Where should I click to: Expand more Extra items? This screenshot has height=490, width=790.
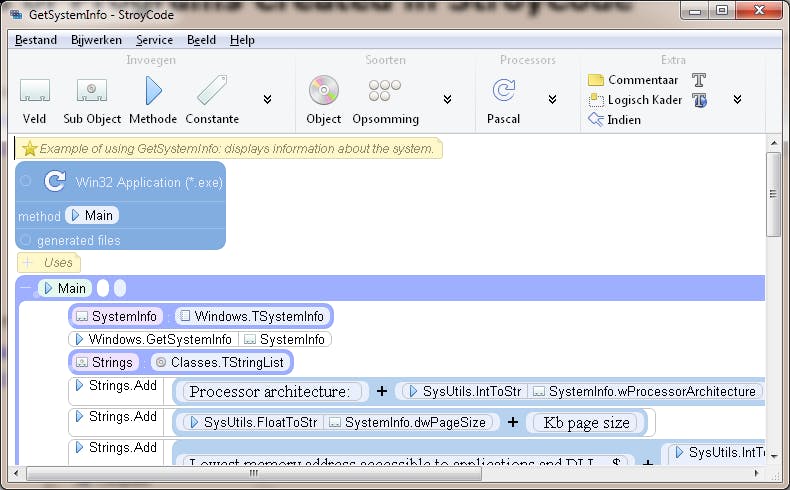pos(738,99)
